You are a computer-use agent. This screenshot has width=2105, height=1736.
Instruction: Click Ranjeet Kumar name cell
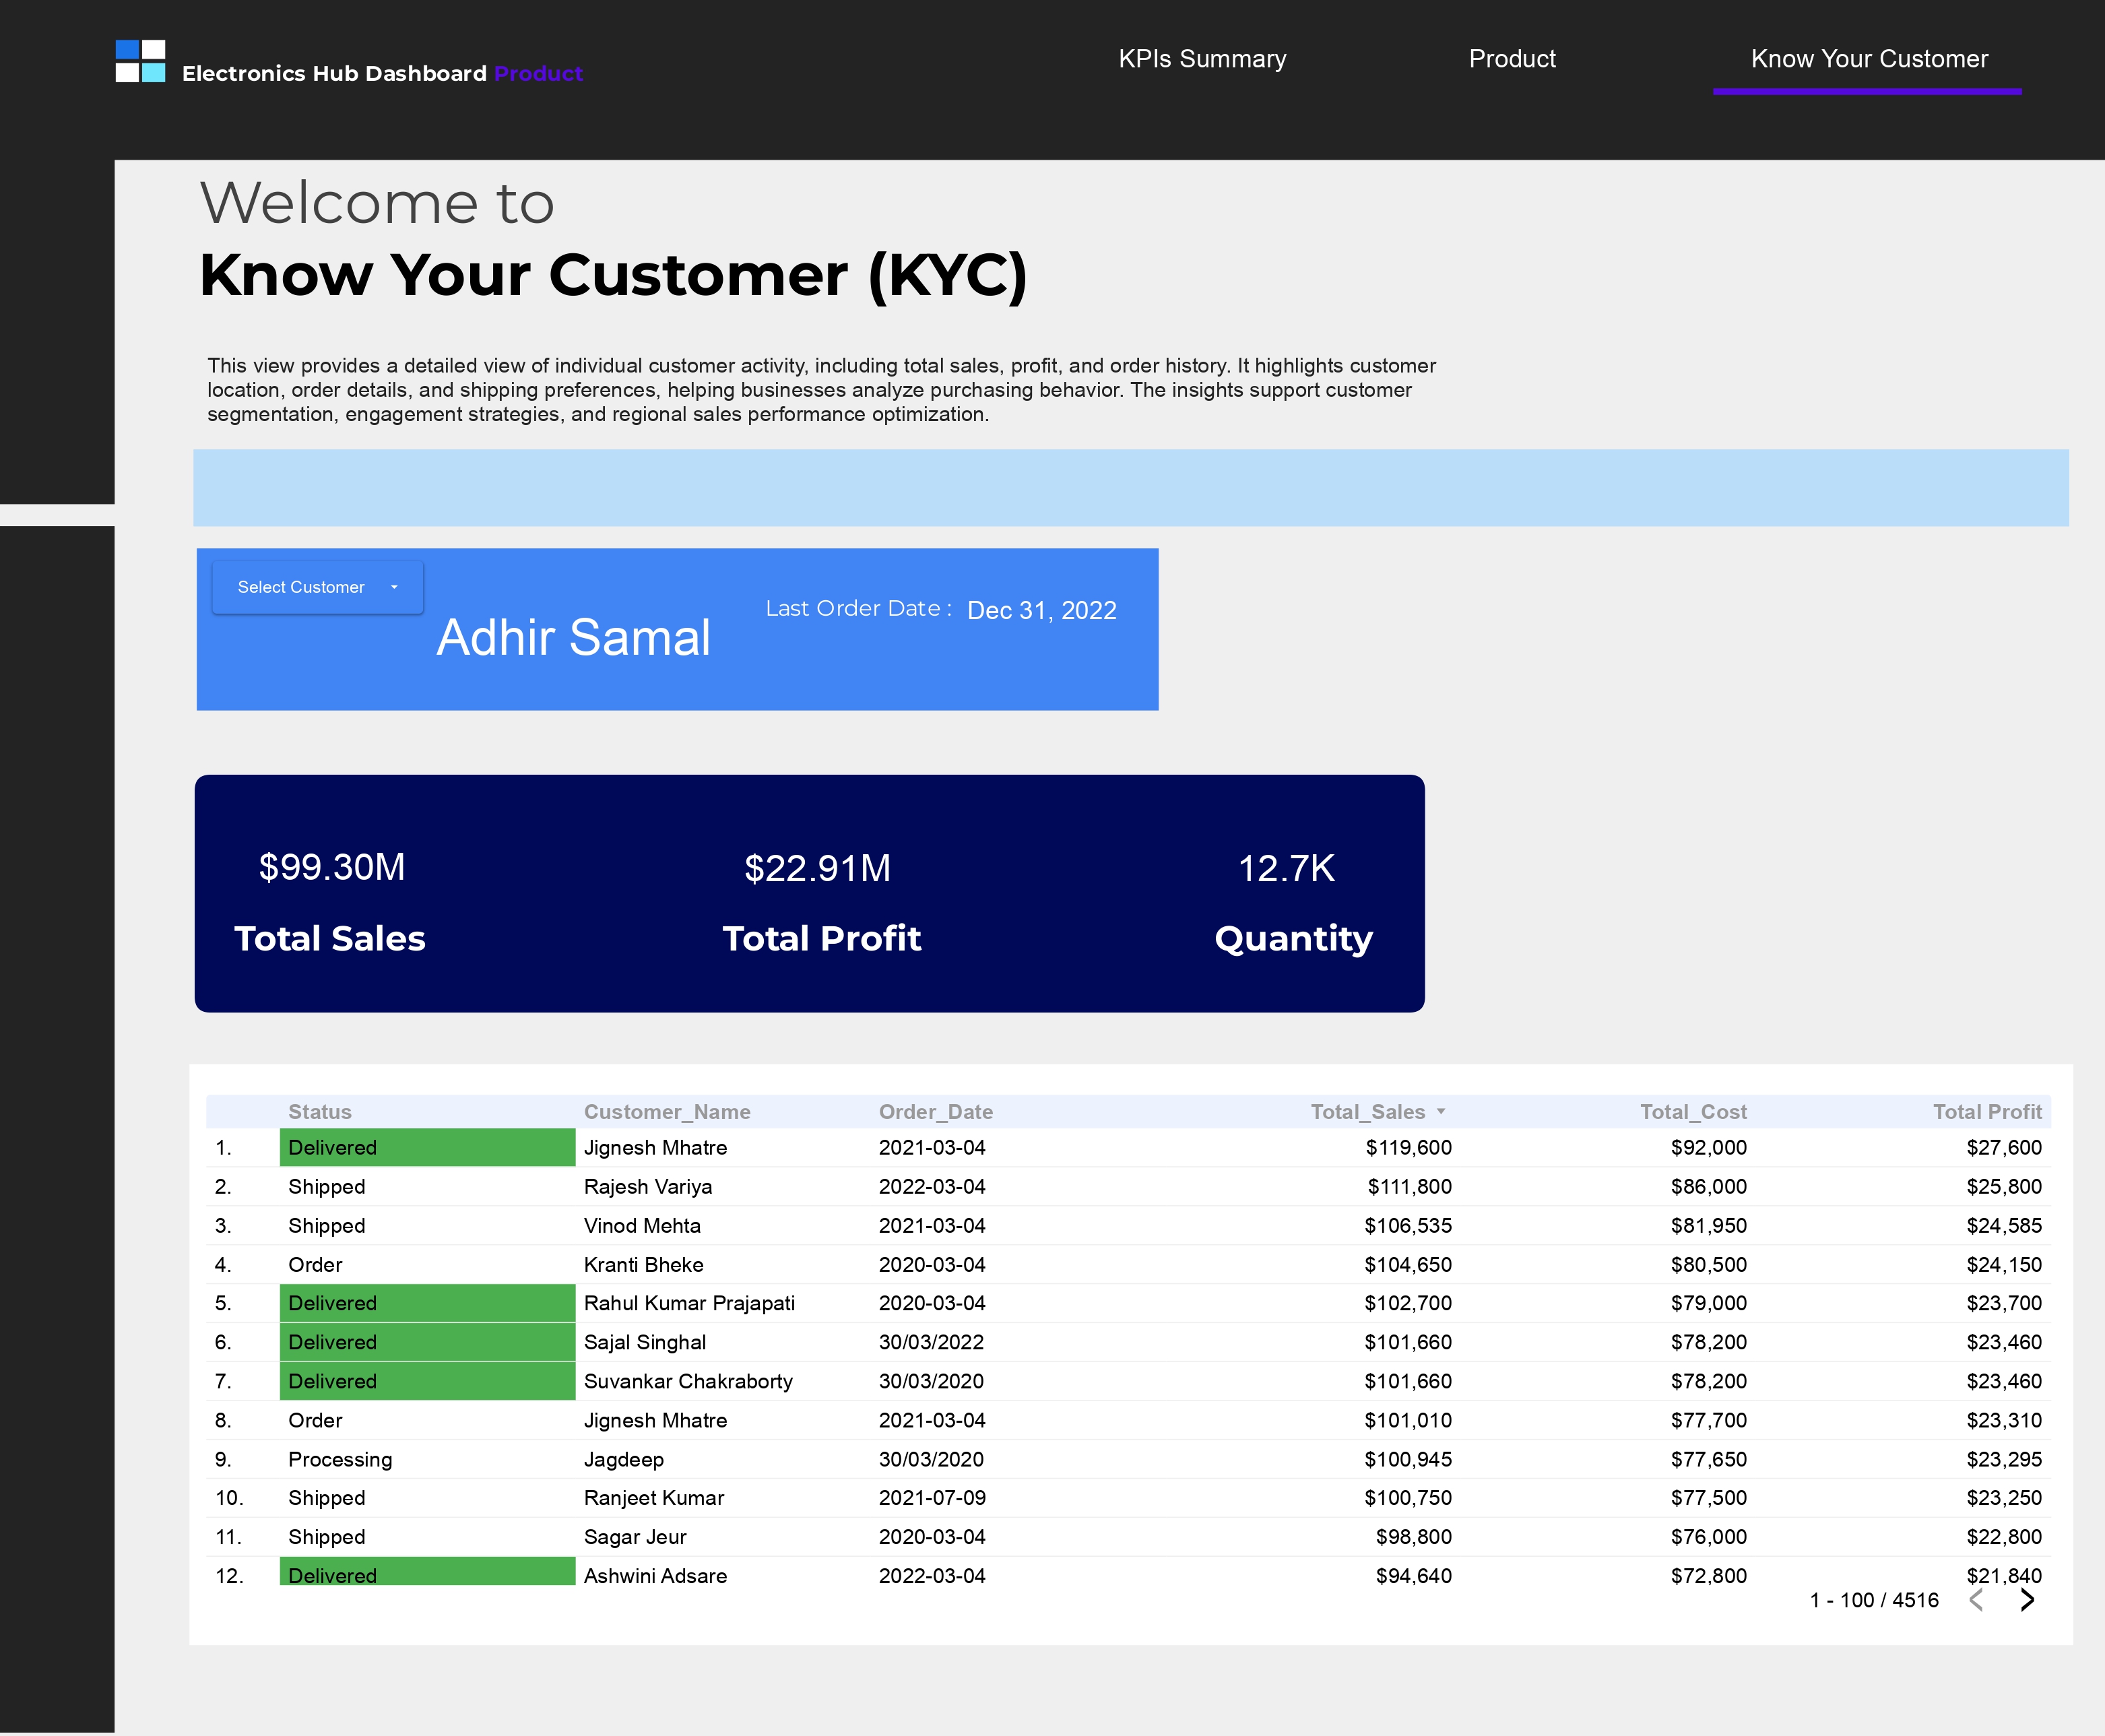[654, 1498]
